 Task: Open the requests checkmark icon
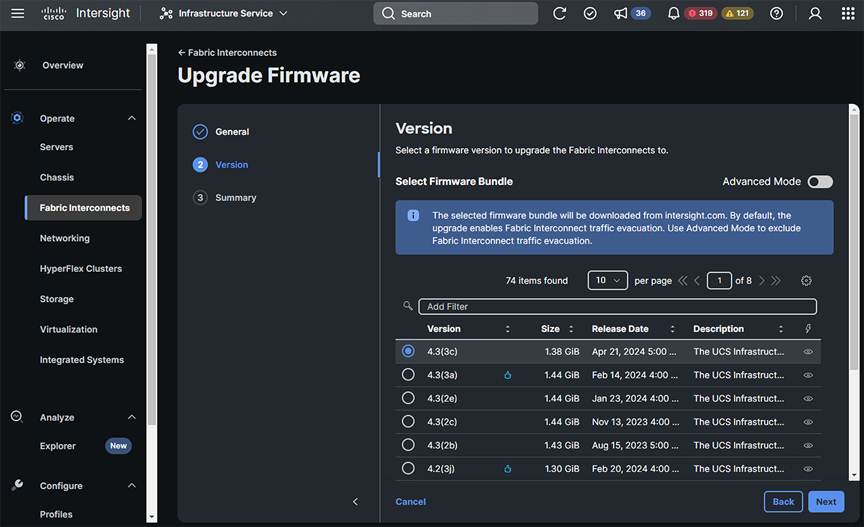[x=590, y=13]
